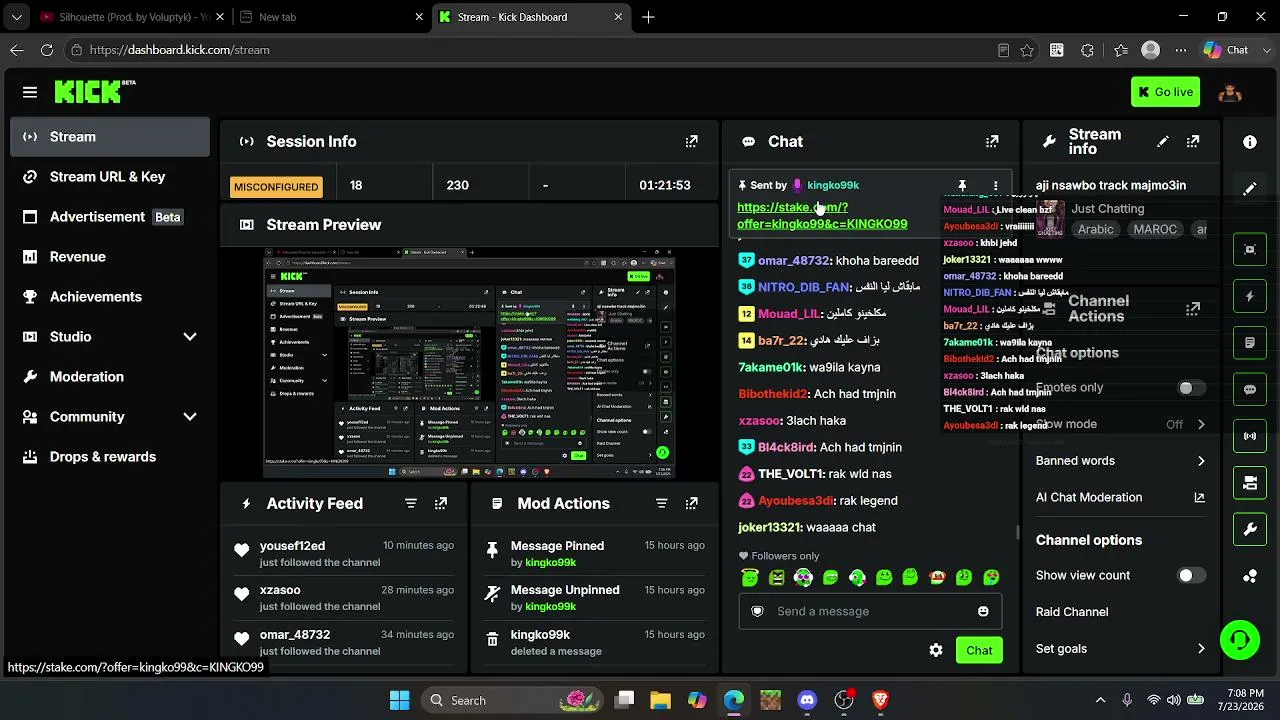Click the pencil icon in right sidebar

pos(1250,188)
